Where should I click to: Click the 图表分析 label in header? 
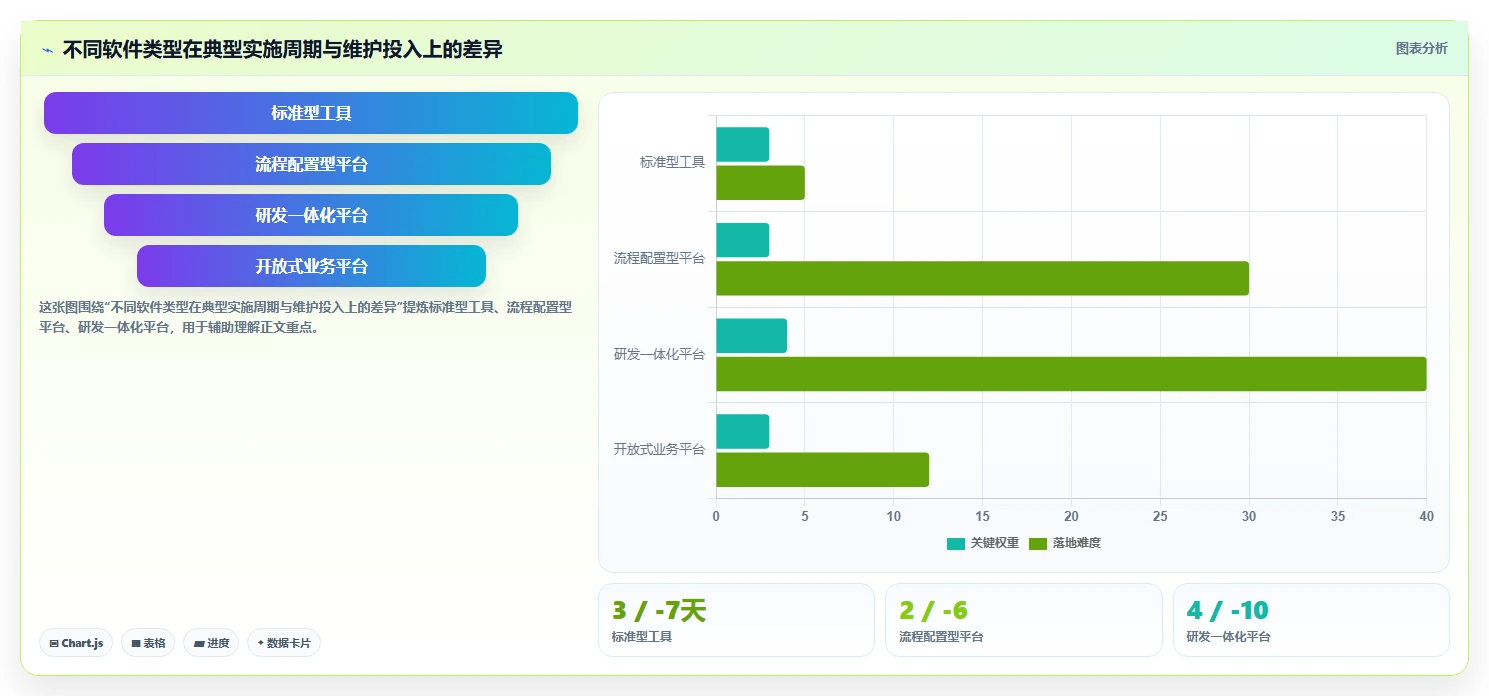click(x=1421, y=48)
